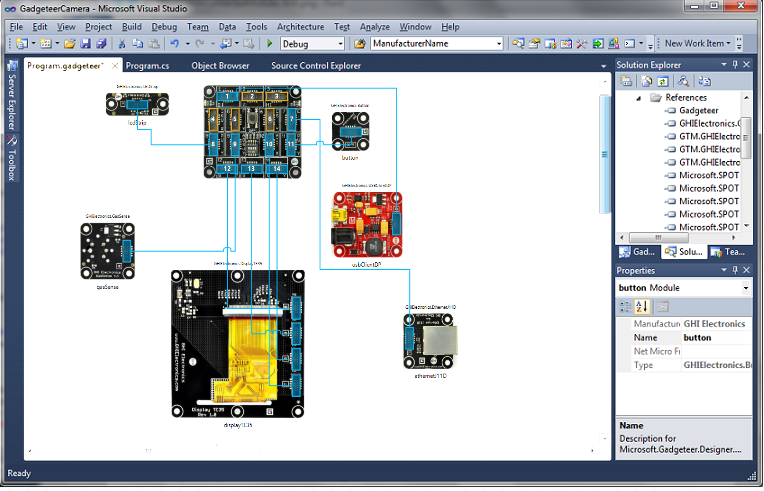This screenshot has height=491, width=764.
Task: Start debugging with the green play icon
Action: pos(269,44)
